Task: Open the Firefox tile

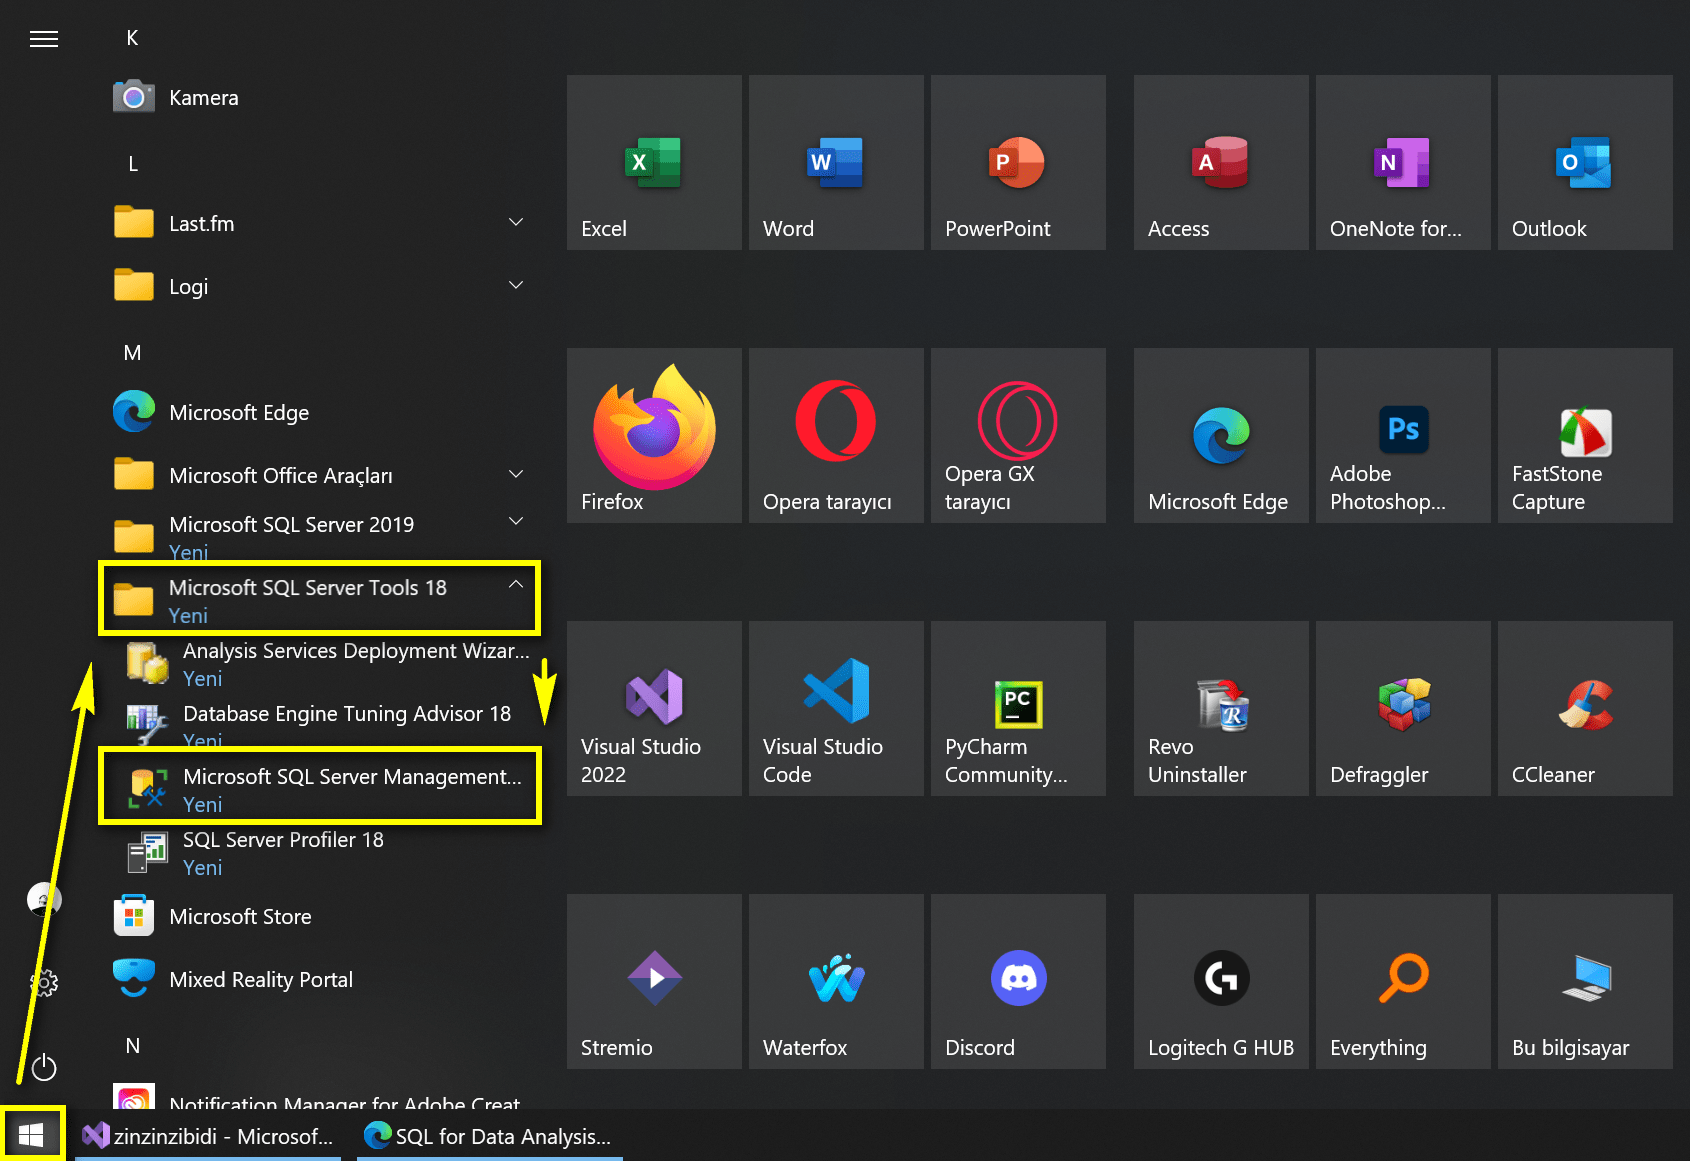Action: pyautogui.click(x=654, y=435)
